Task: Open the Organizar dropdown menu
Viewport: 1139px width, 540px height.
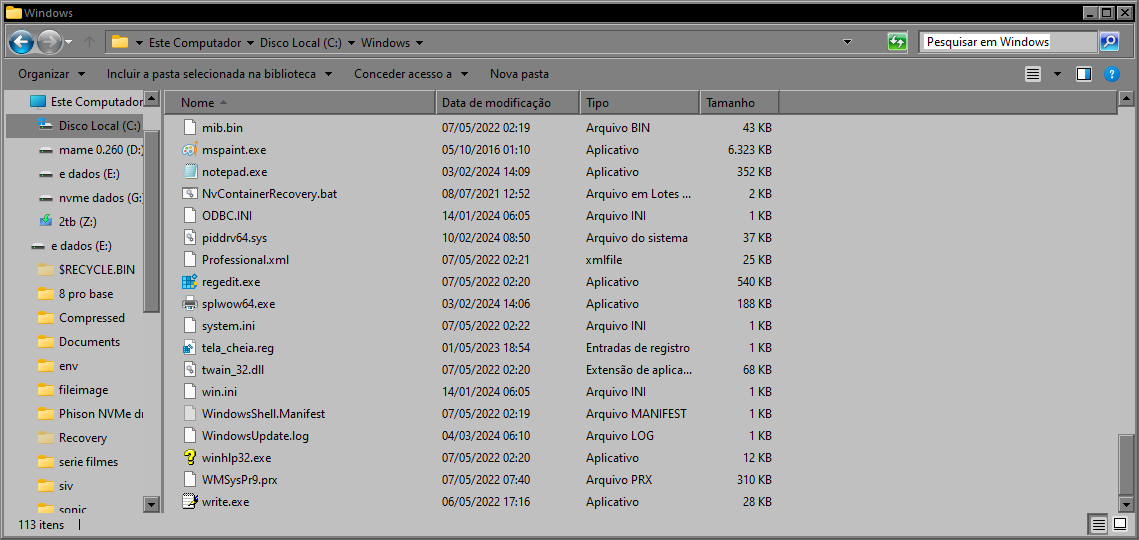Action: coord(52,74)
